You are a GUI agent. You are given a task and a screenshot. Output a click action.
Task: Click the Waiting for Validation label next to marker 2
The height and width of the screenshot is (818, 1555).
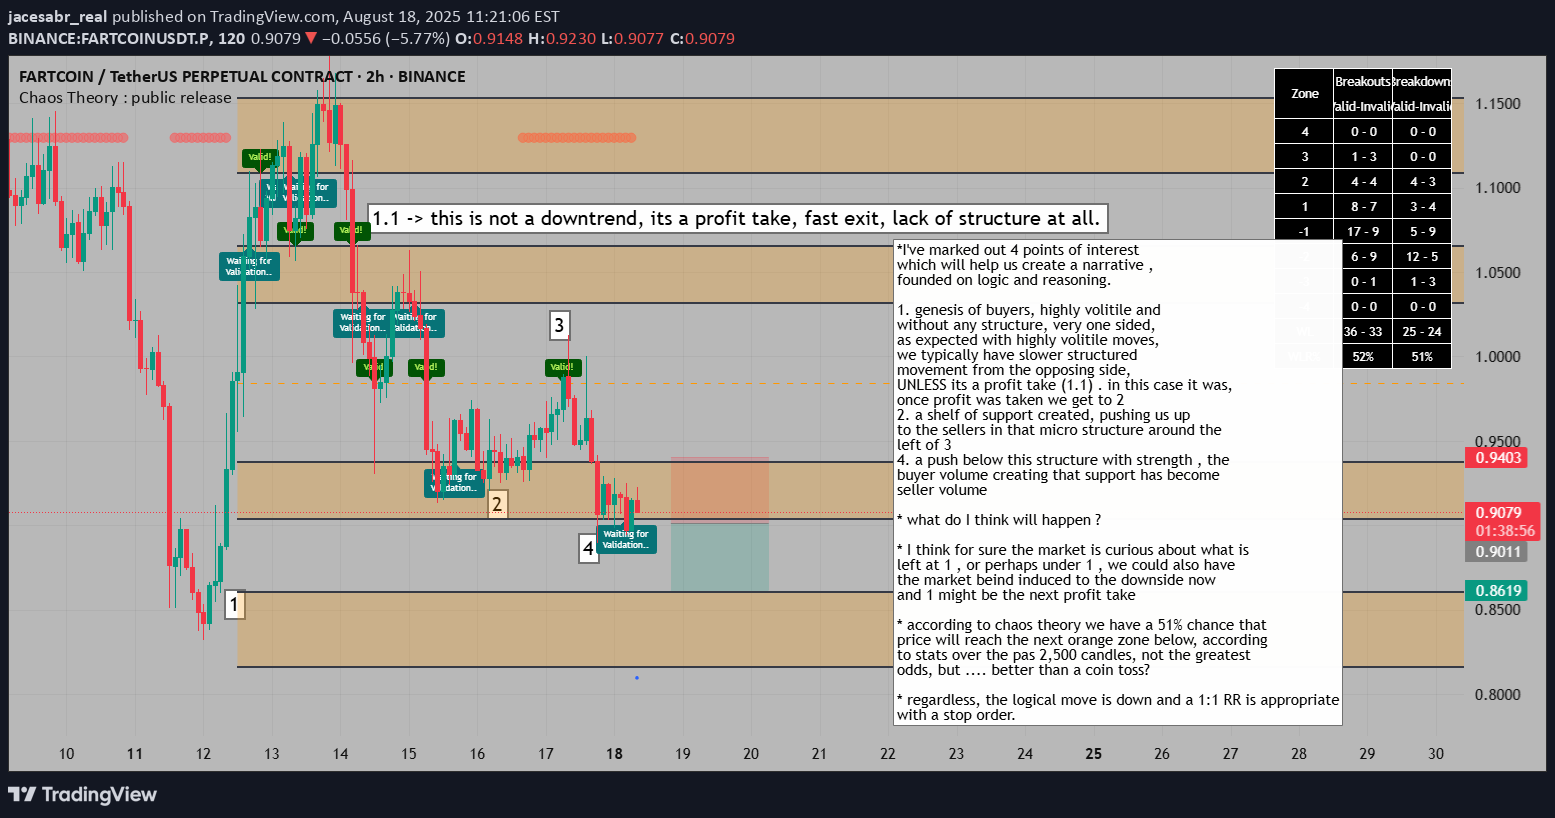point(455,483)
